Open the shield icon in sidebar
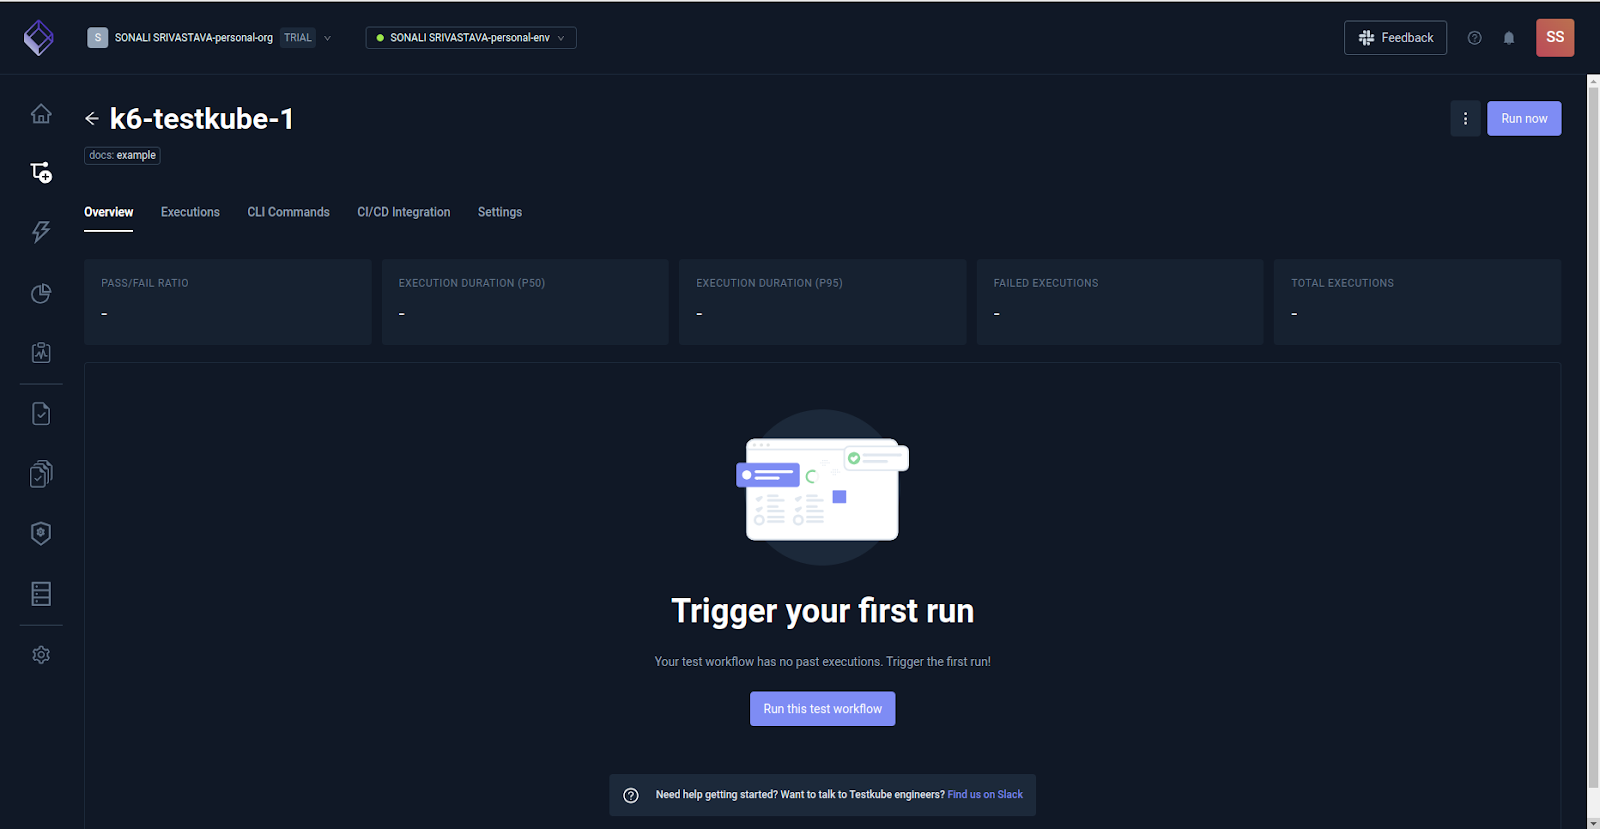 (x=41, y=533)
